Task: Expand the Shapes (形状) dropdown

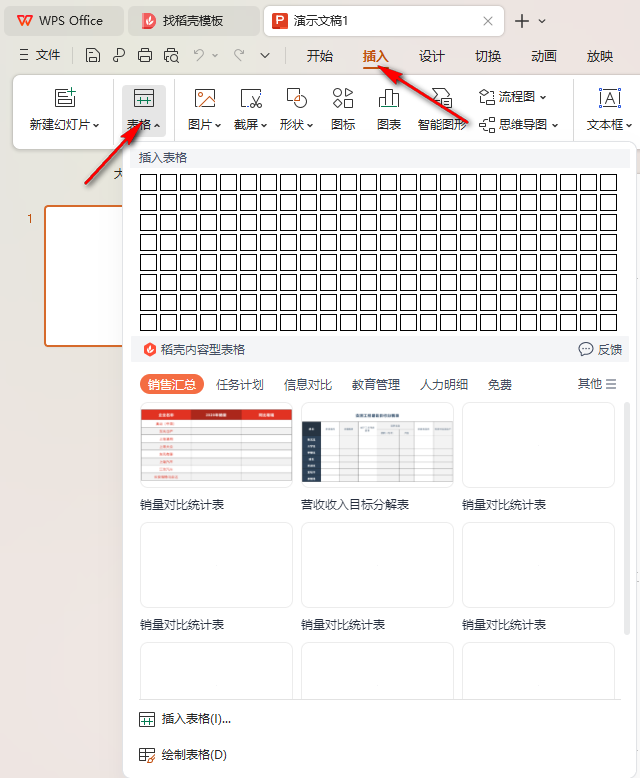Action: click(310, 125)
